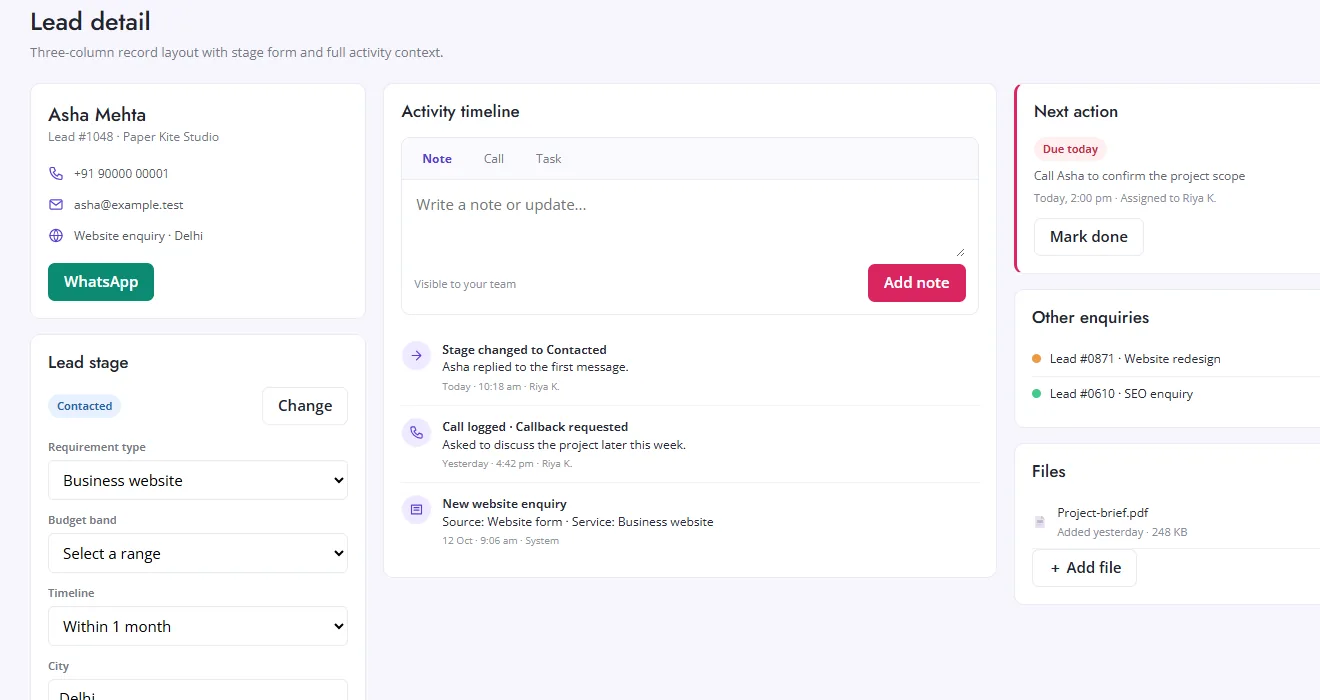The height and width of the screenshot is (700, 1320).
Task: Click the note icon for New website enquiry
Action: 416,510
